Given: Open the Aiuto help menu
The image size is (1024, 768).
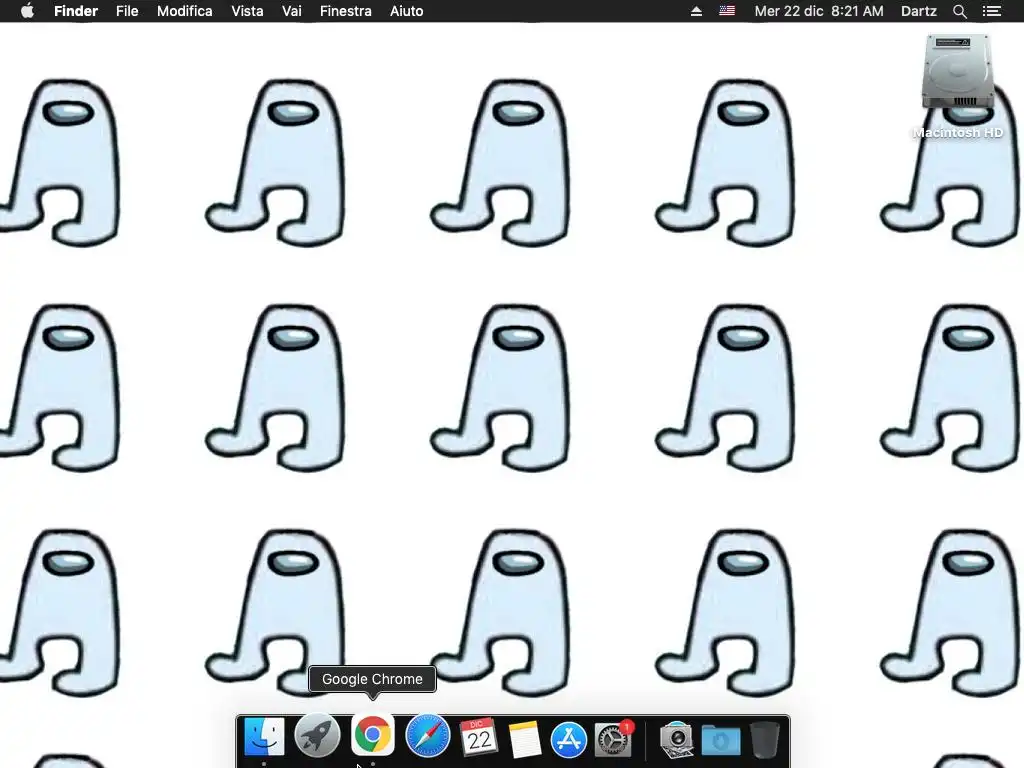Looking at the screenshot, I should pyautogui.click(x=406, y=11).
